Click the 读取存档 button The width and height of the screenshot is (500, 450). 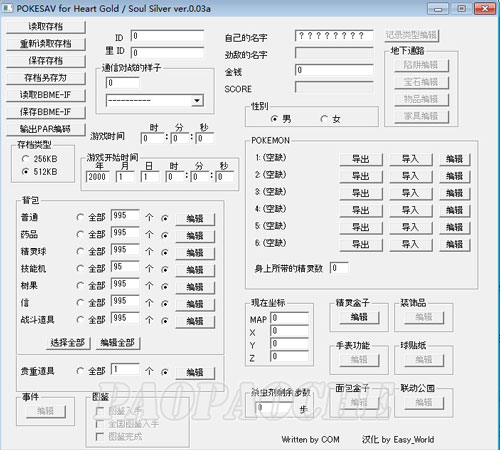pos(46,27)
